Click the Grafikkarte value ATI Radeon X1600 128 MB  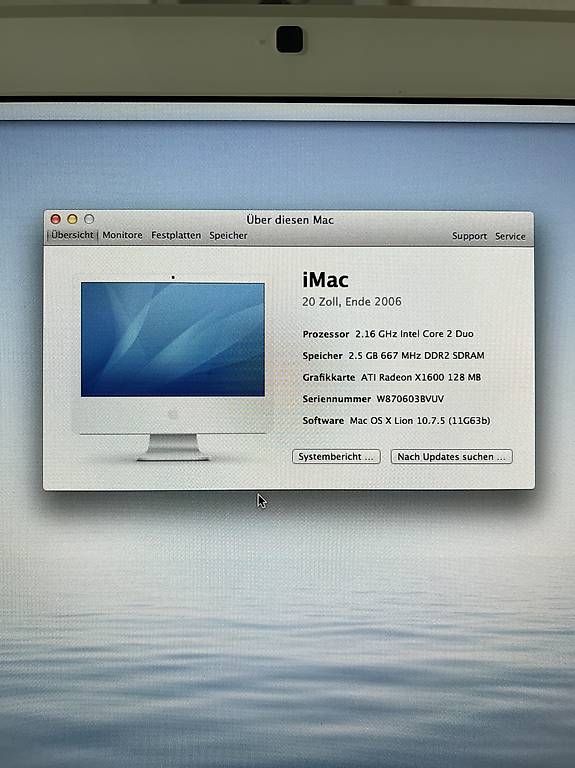pyautogui.click(x=421, y=377)
